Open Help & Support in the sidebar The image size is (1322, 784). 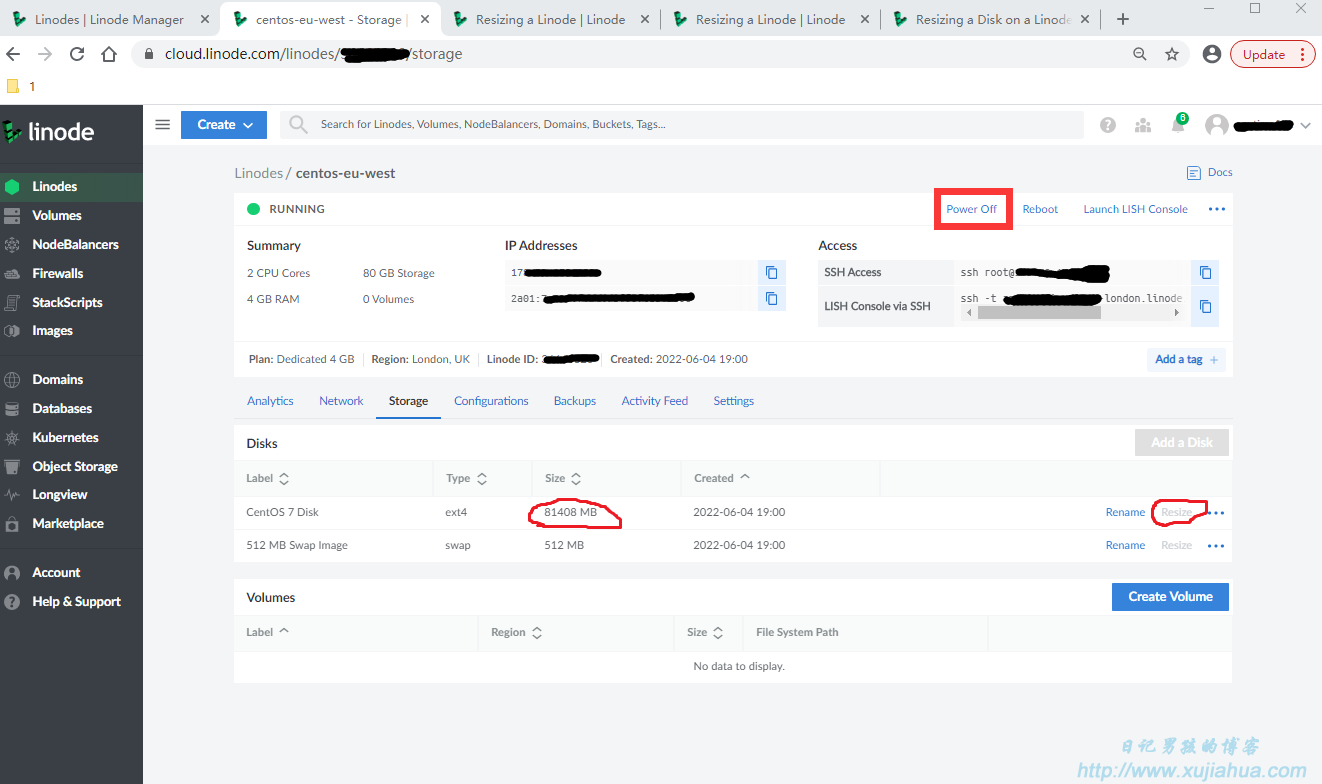[71, 601]
